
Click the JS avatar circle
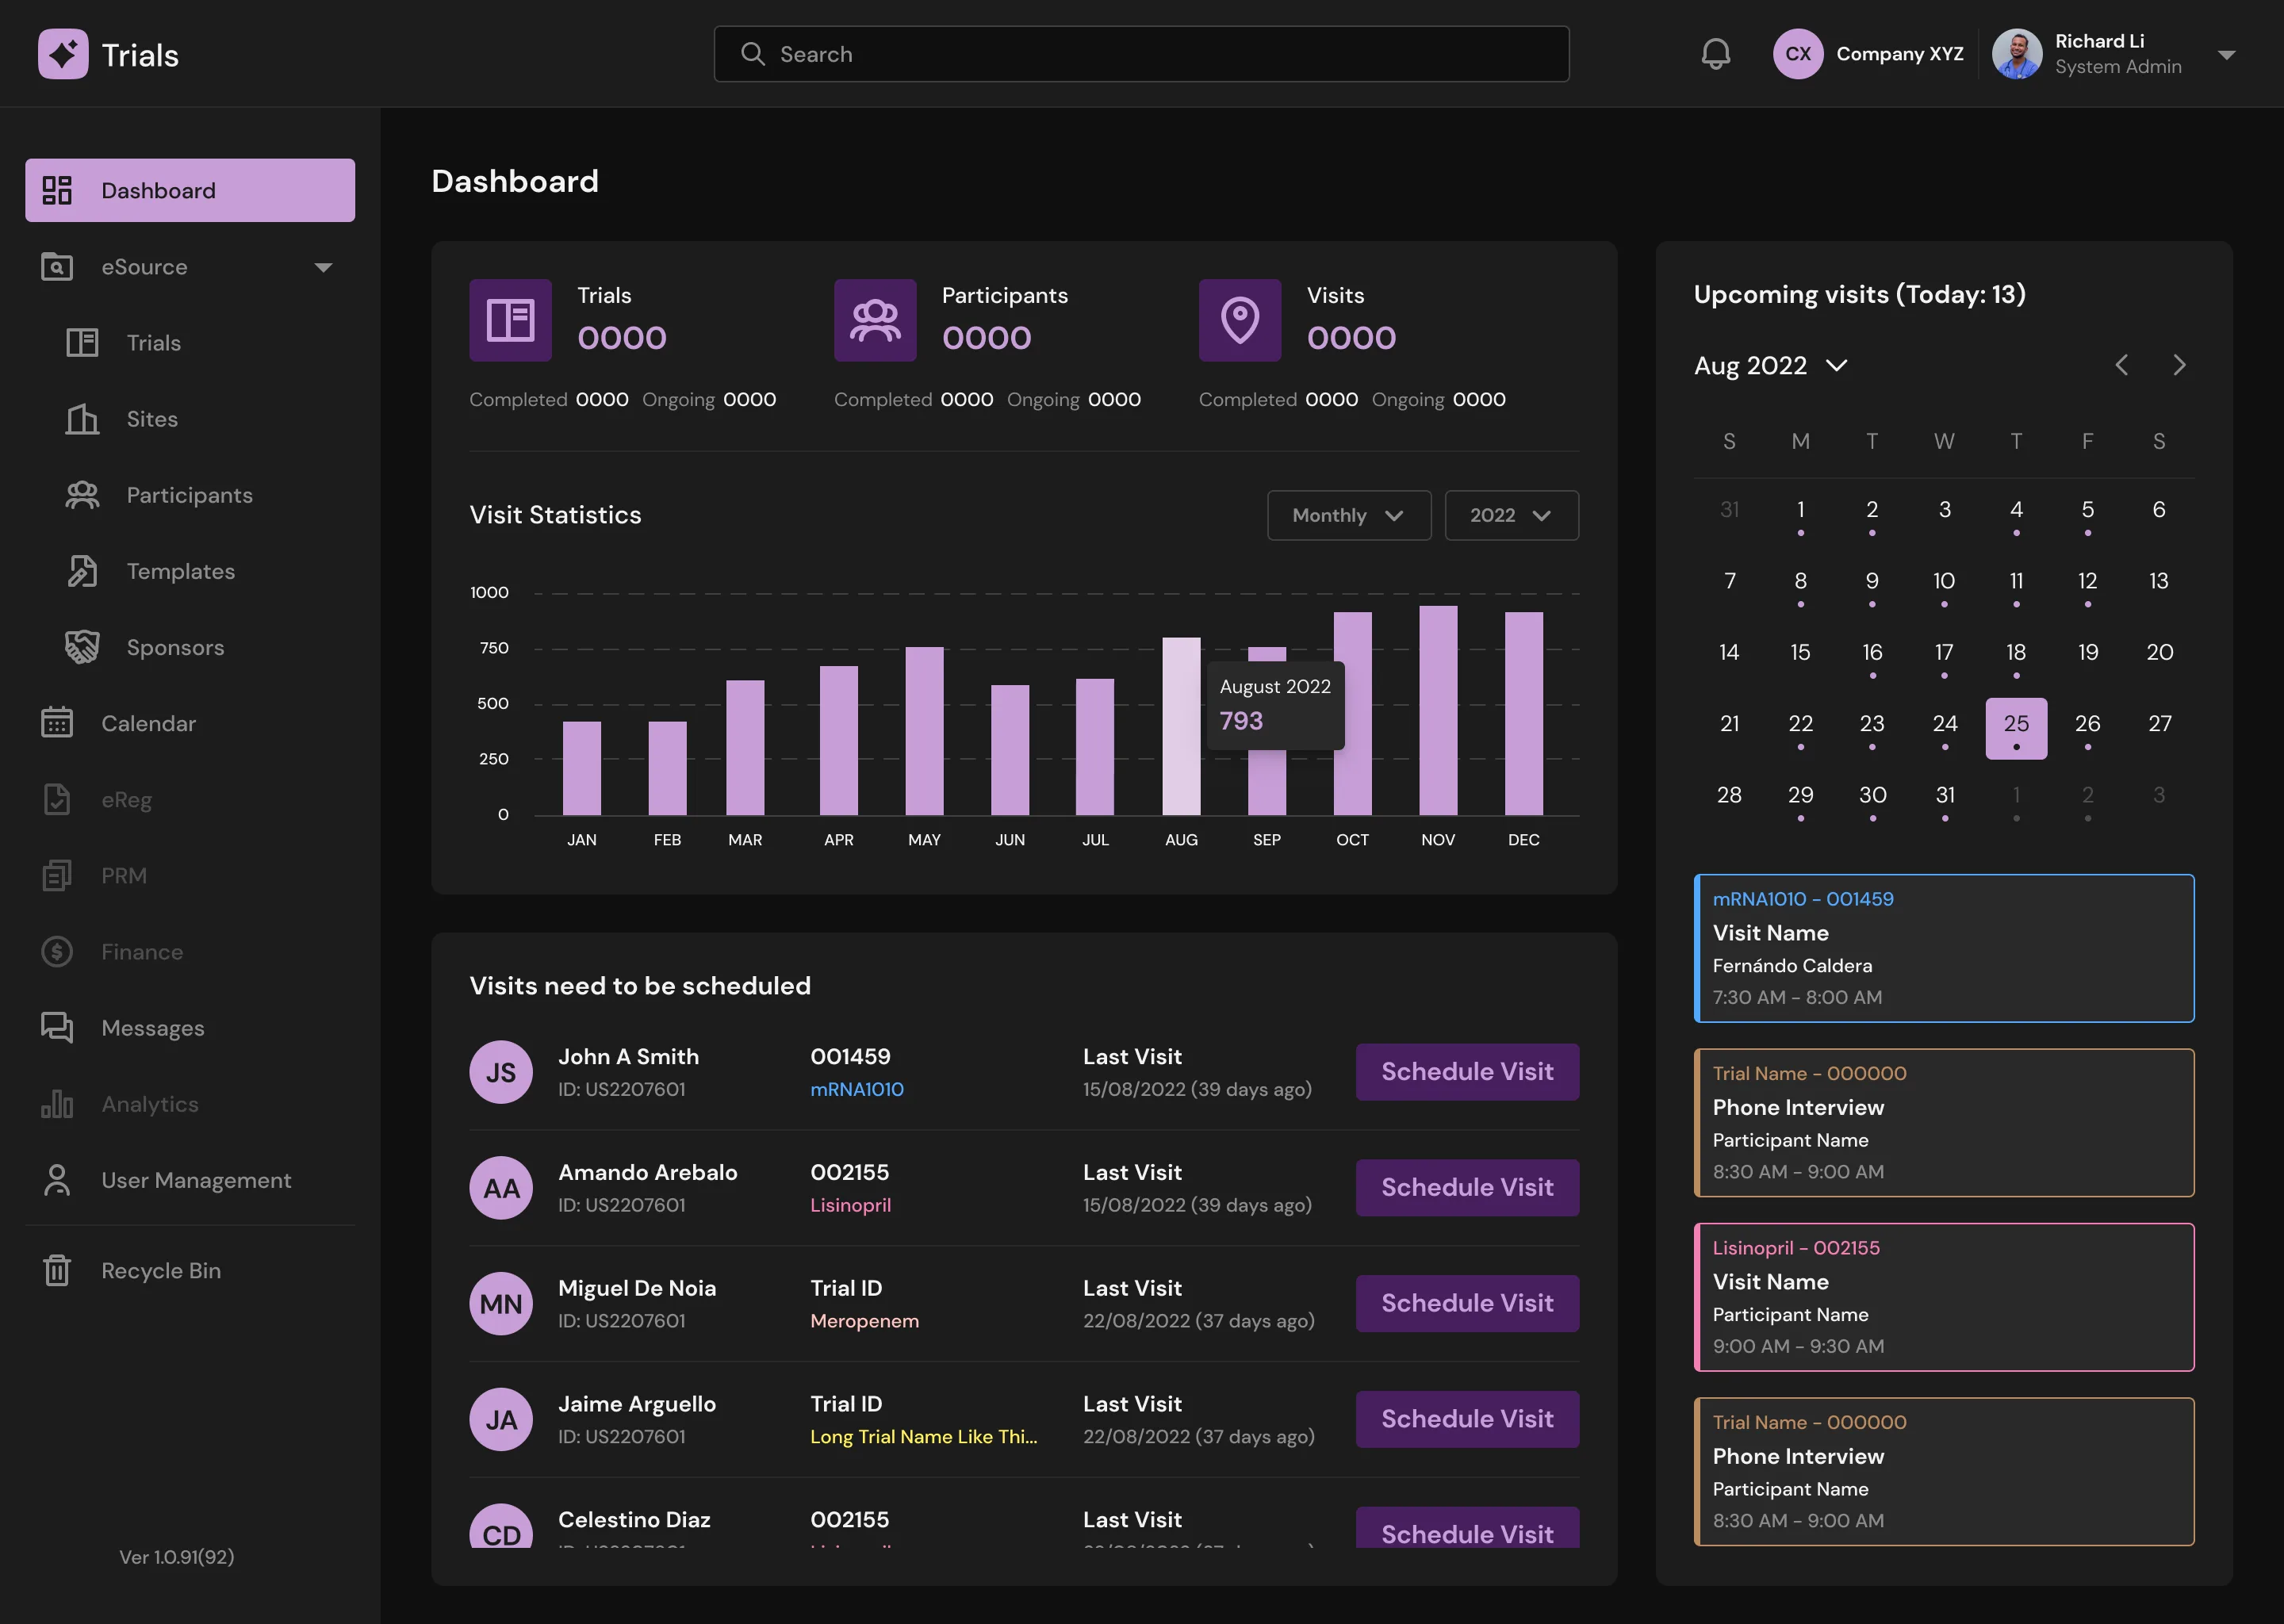pyautogui.click(x=501, y=1072)
